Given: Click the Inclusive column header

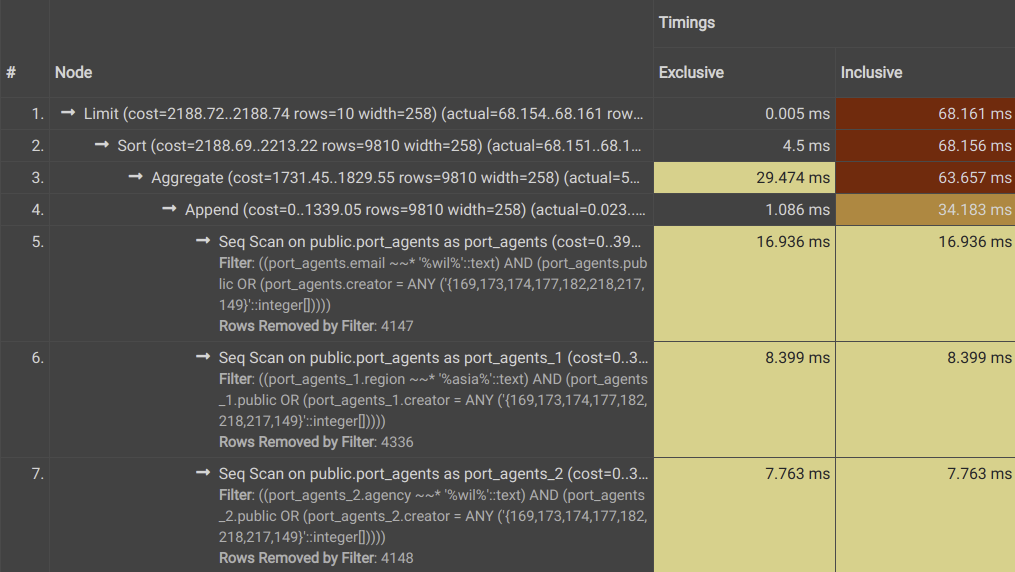Looking at the screenshot, I should pyautogui.click(x=871, y=72).
